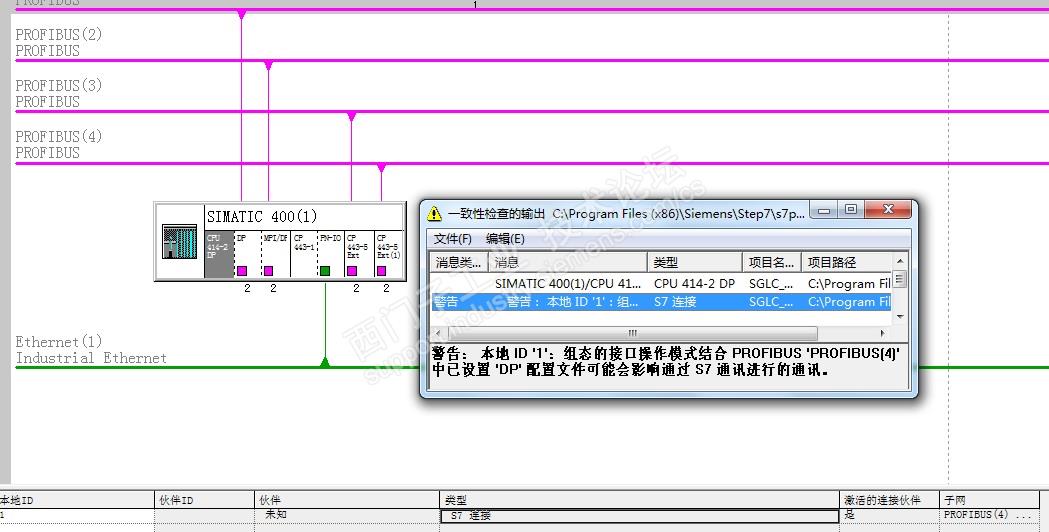The width and height of the screenshot is (1049, 532).
Task: Click the SIMATIC 400(1) station title
Action: pos(262,216)
